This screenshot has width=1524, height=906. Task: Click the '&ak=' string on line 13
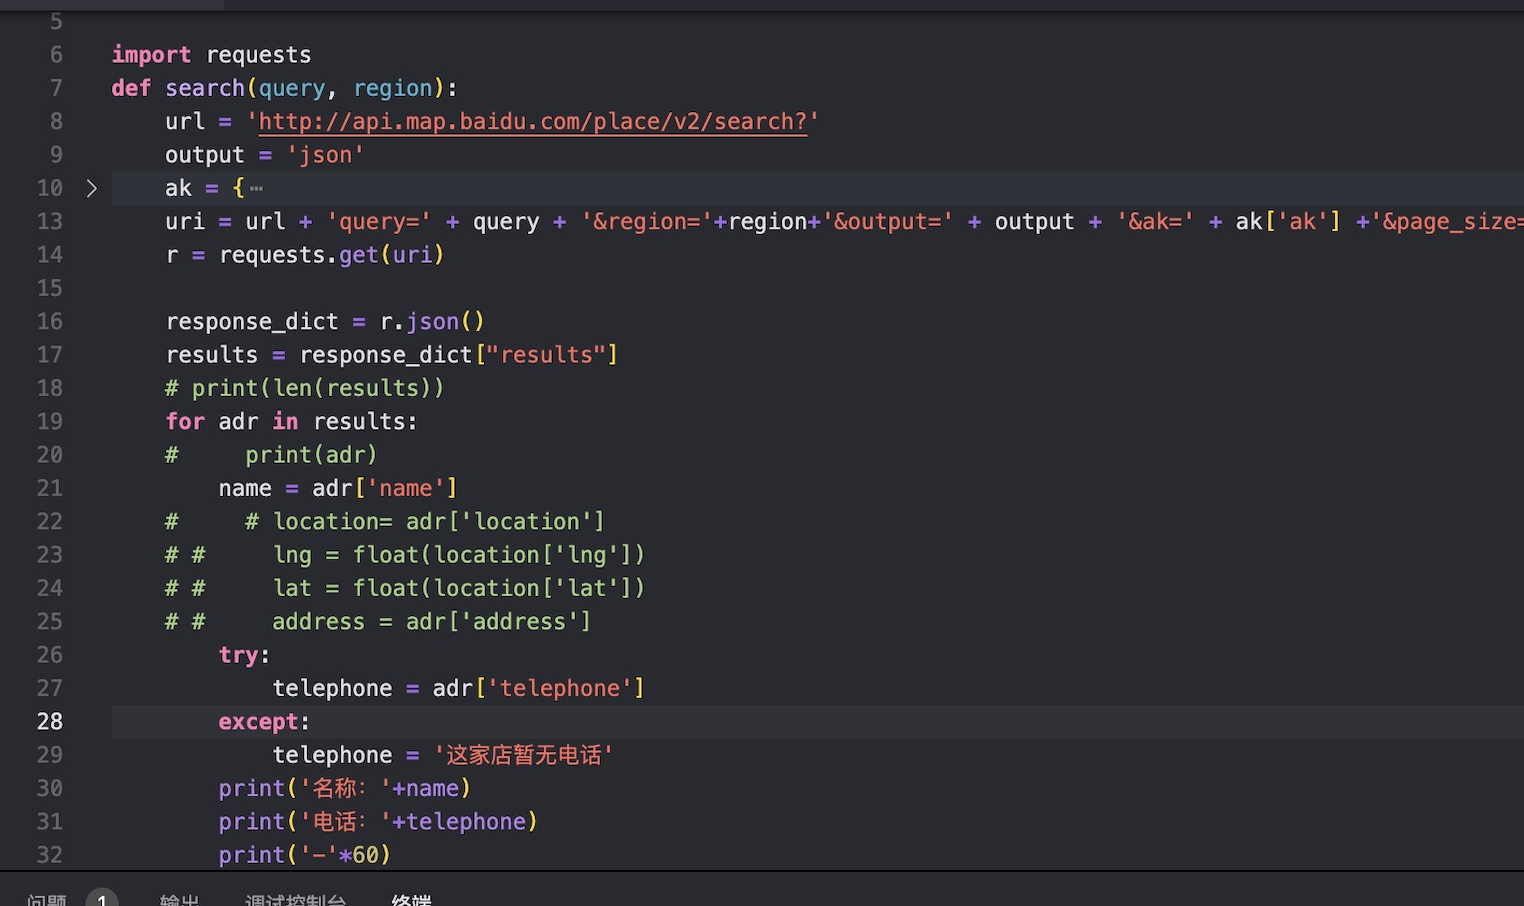(1155, 221)
